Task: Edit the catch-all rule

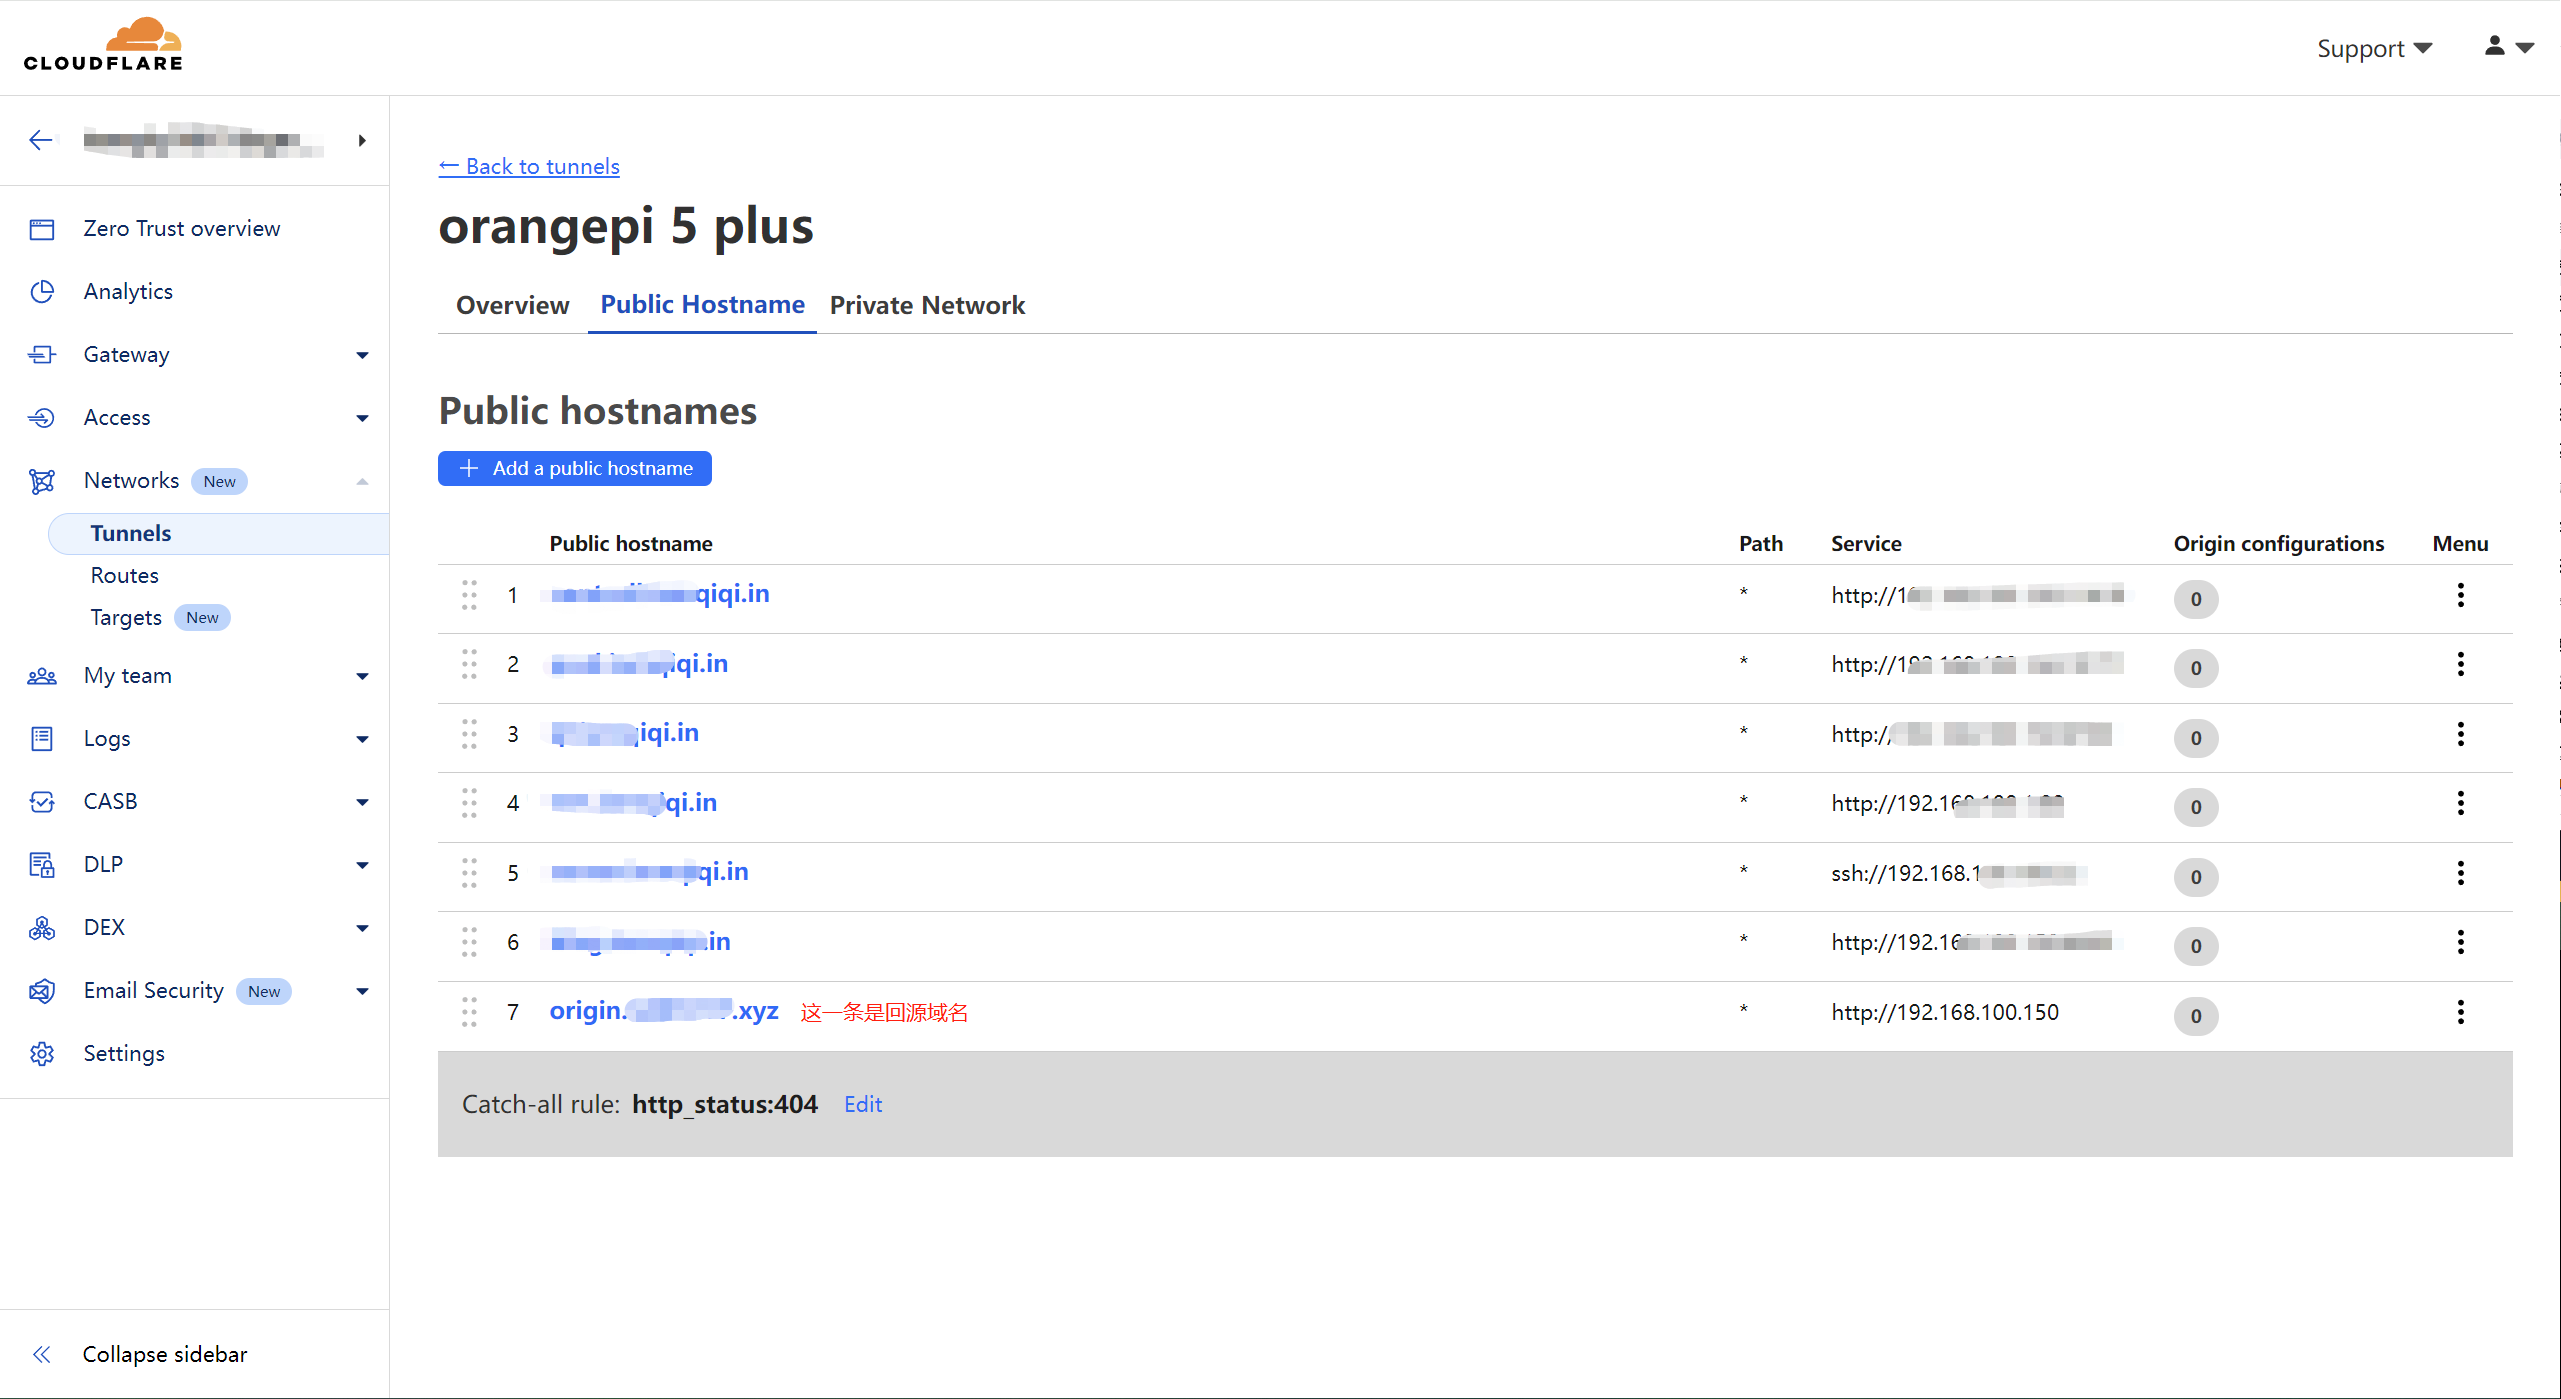Action: (862, 1104)
